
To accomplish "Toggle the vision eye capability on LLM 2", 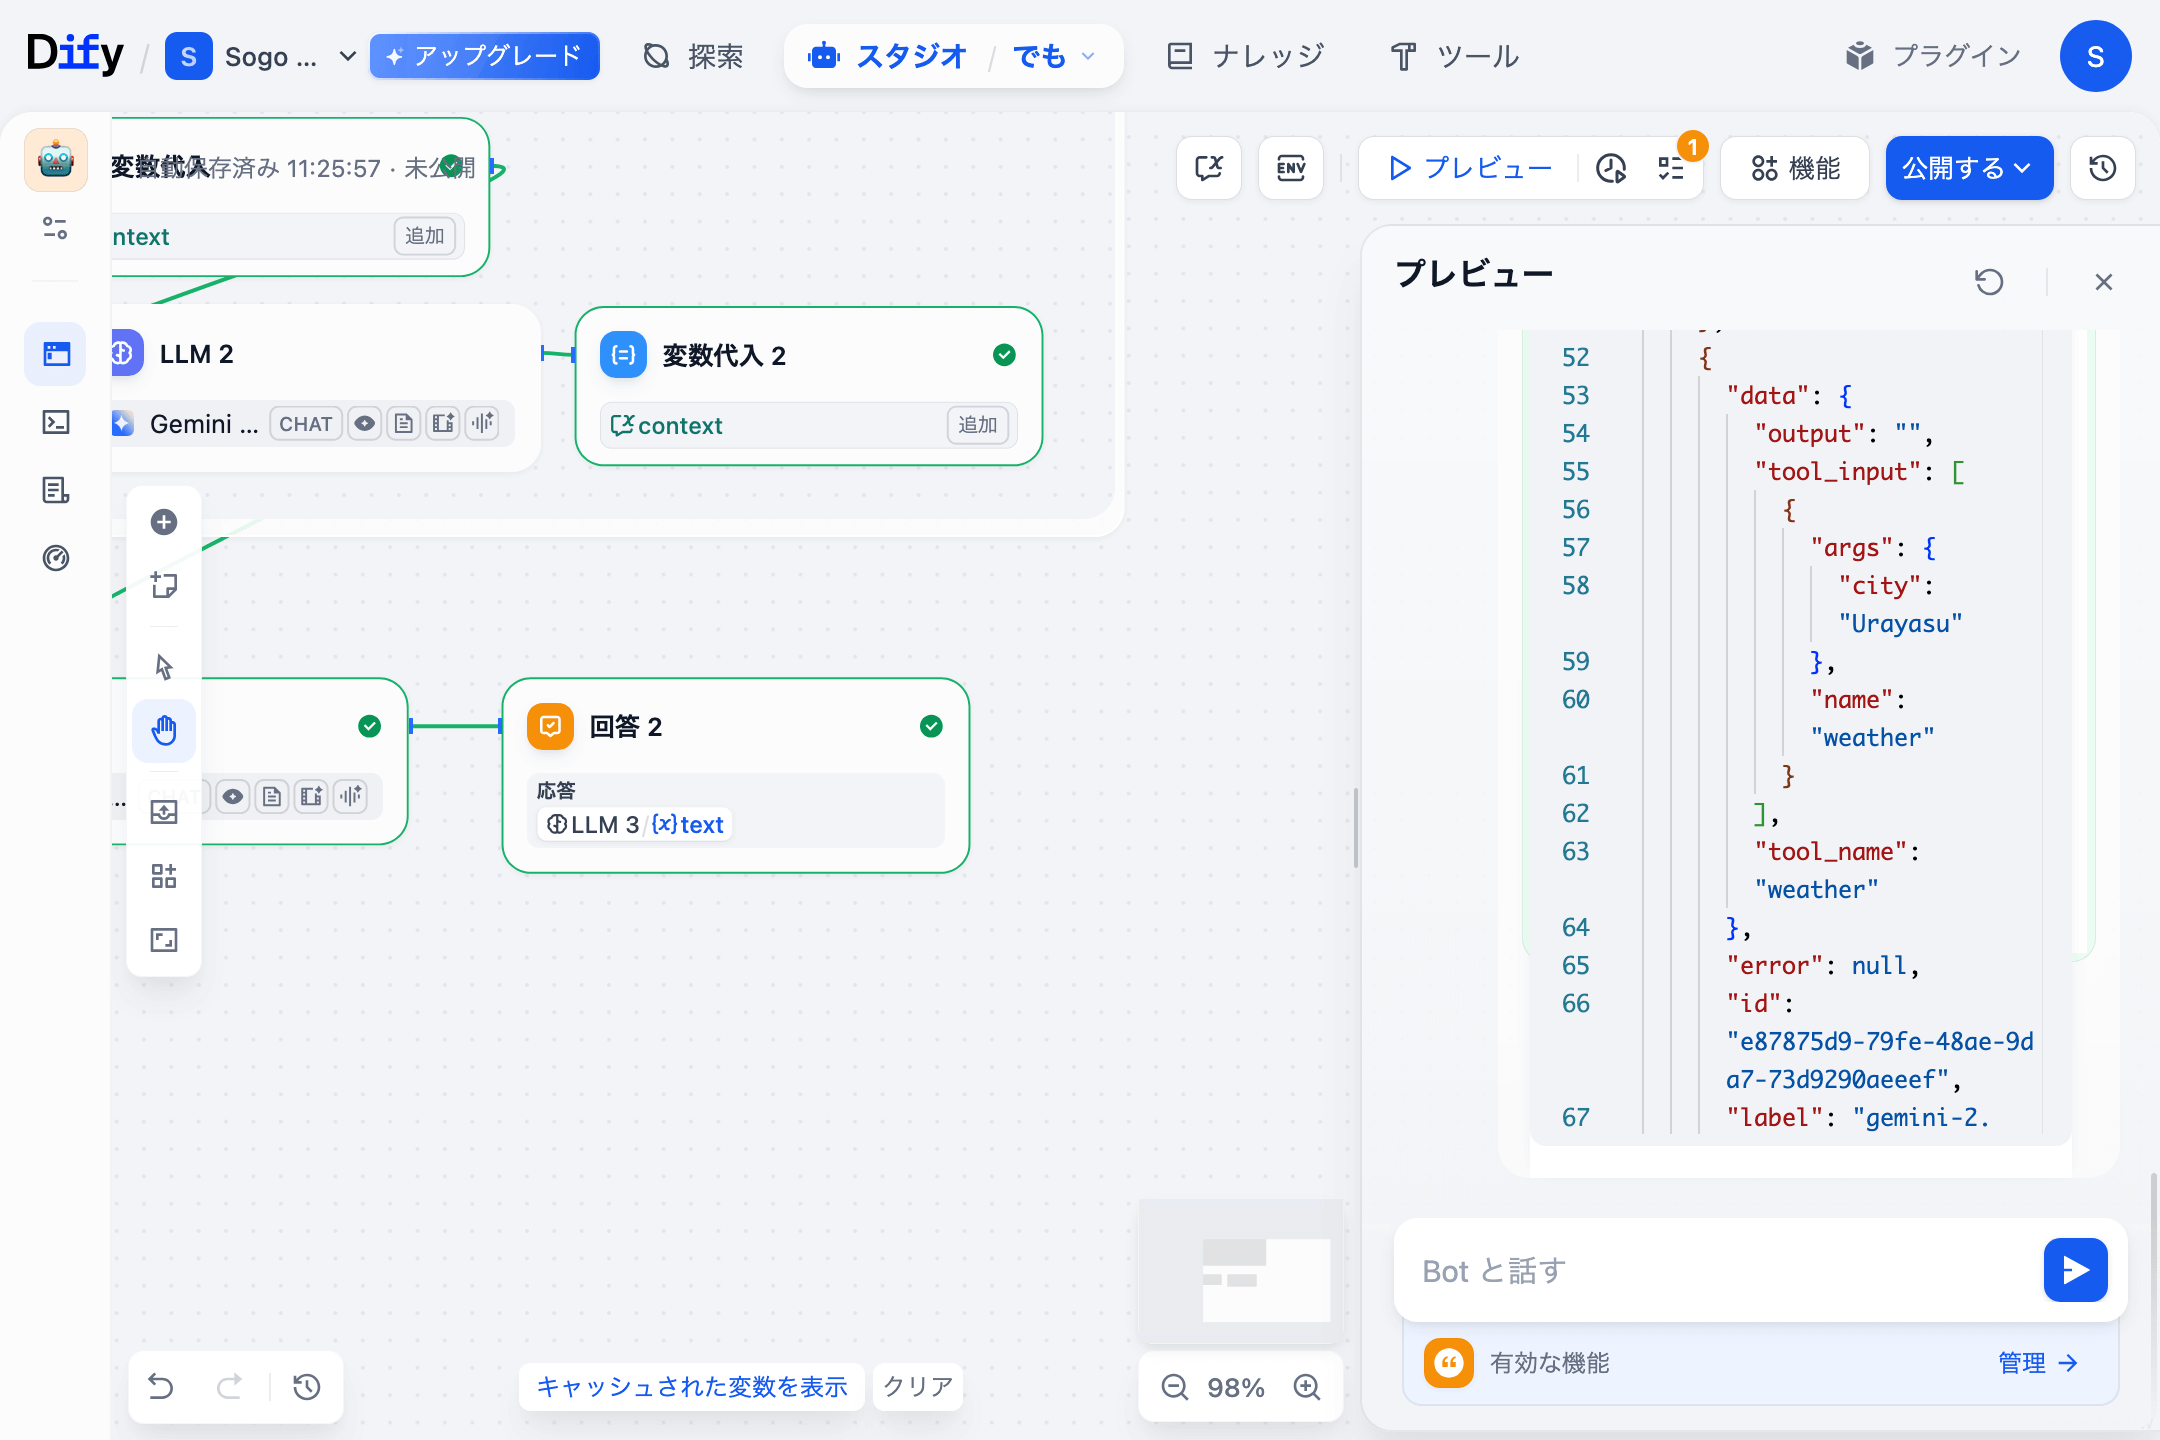I will [x=365, y=423].
